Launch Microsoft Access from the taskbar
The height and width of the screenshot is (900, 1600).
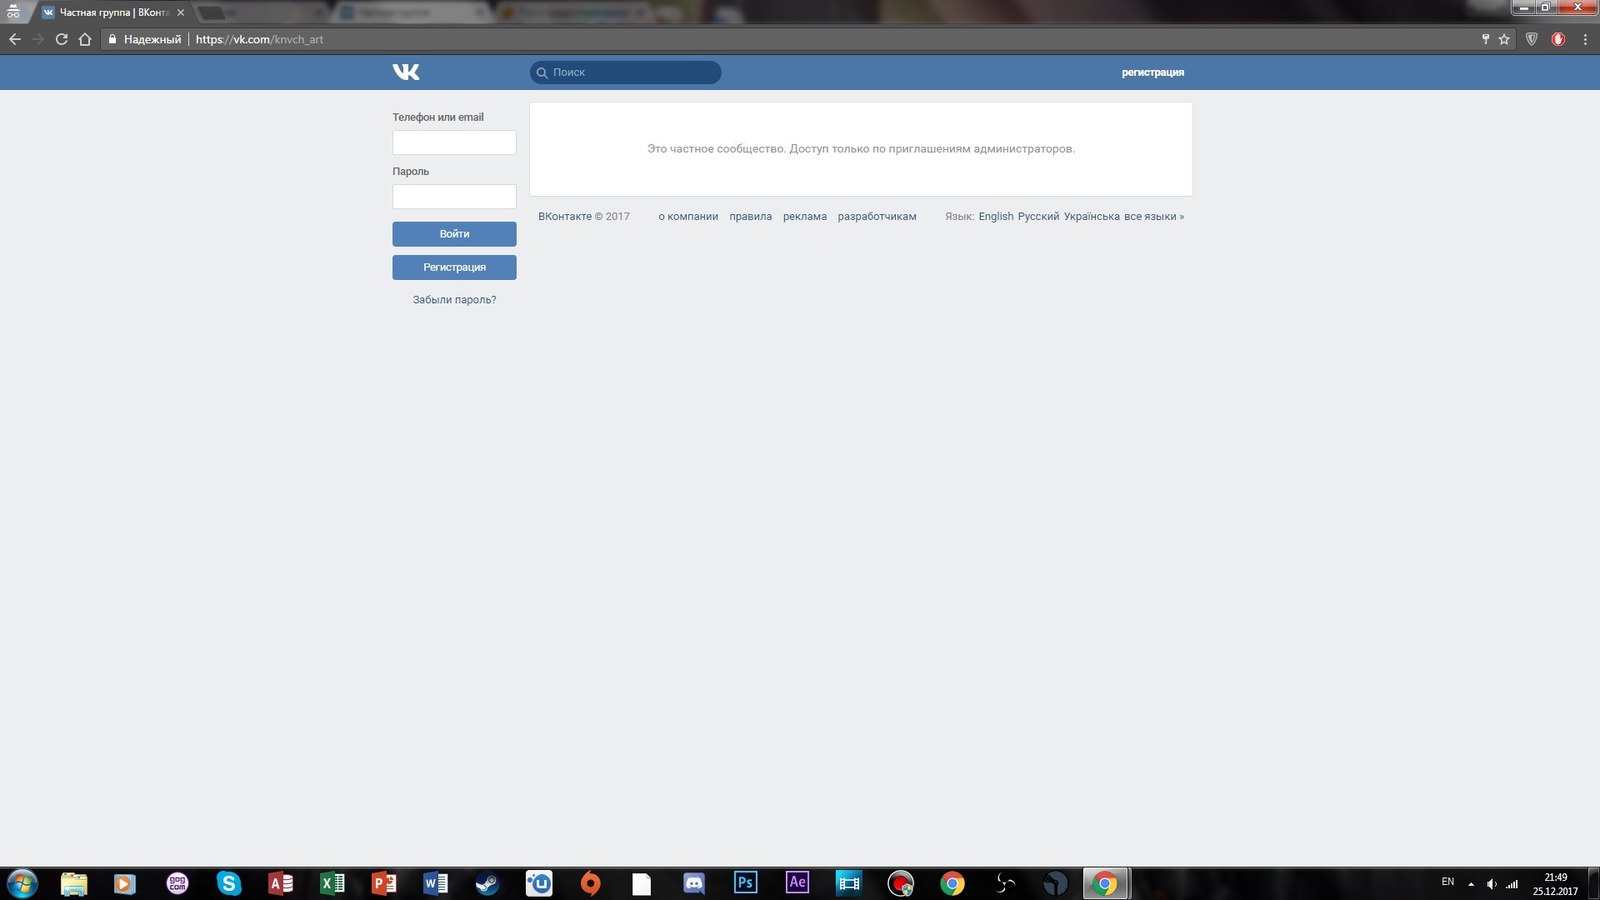pyautogui.click(x=281, y=883)
